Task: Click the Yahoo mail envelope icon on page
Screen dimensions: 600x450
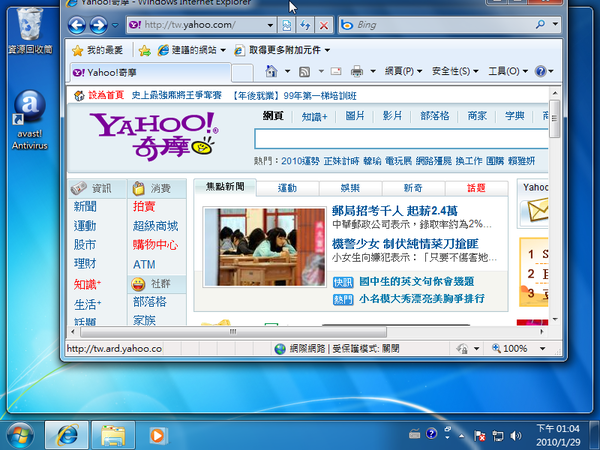Action: [x=538, y=210]
